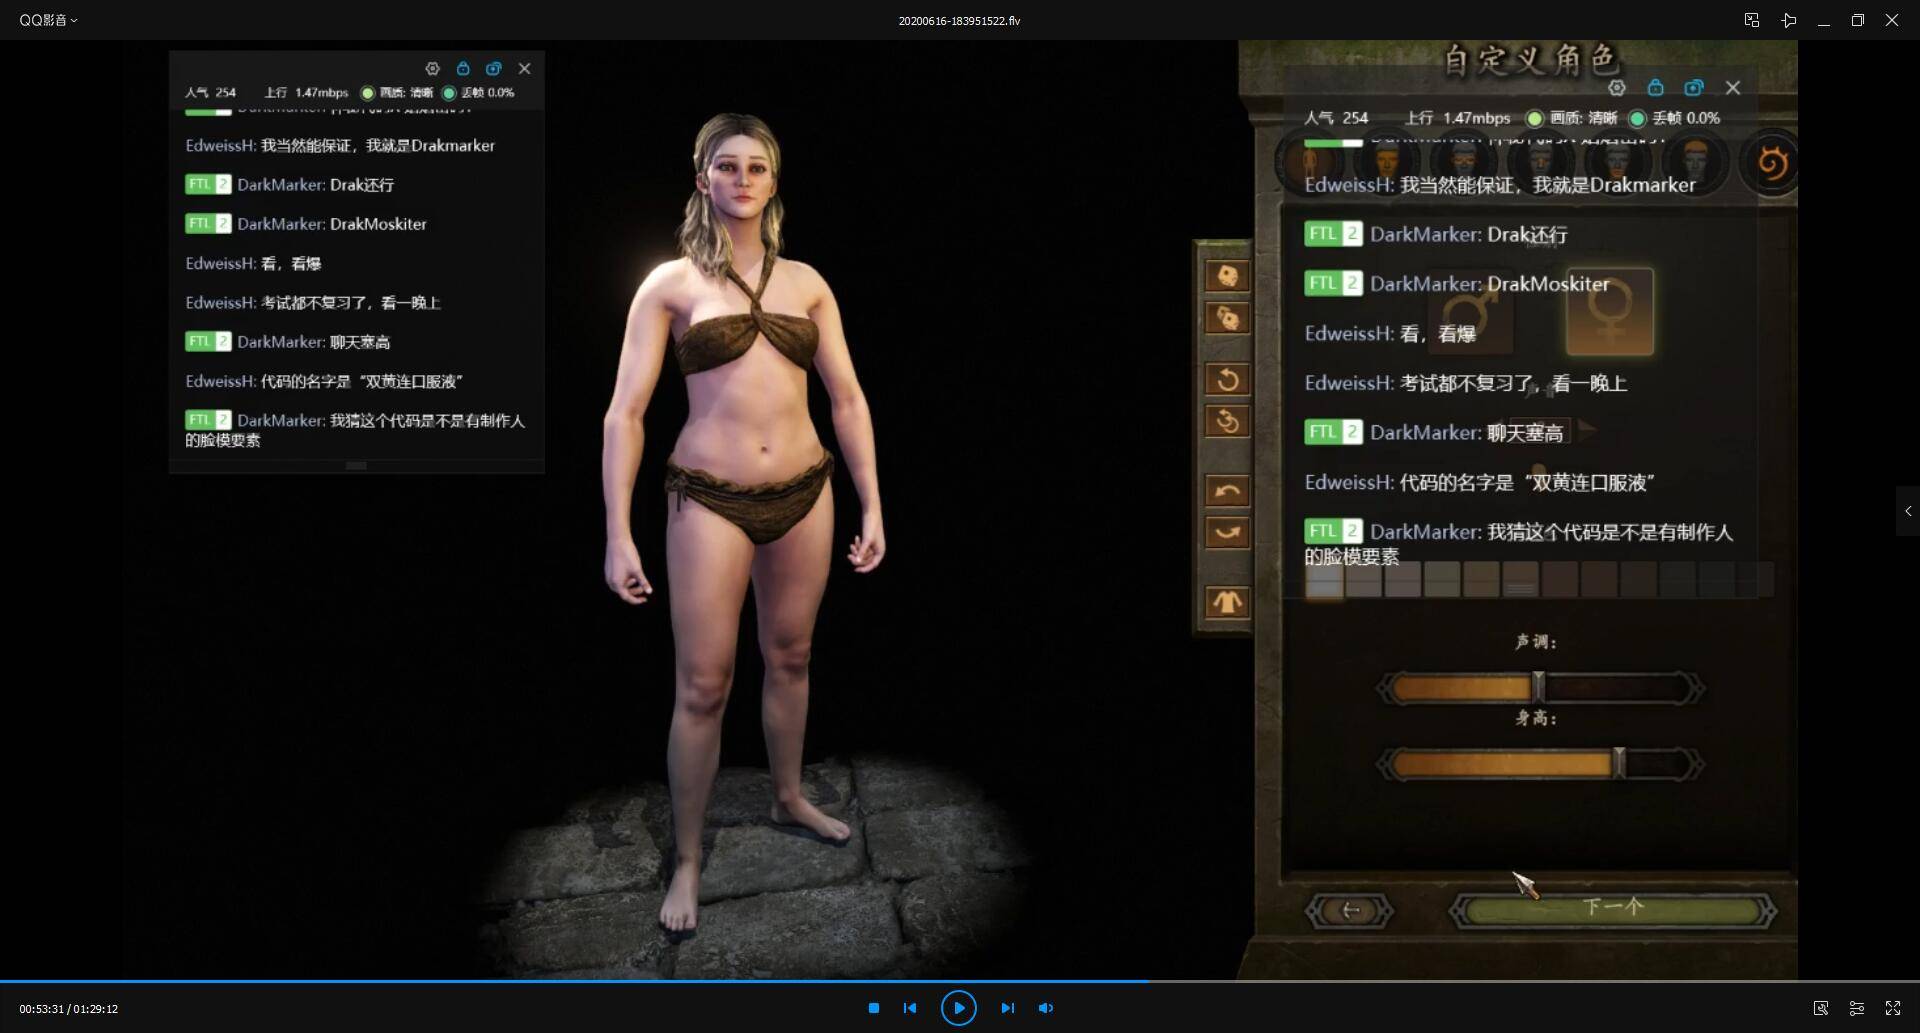Click the resize handle under left chat overlay

click(x=356, y=466)
